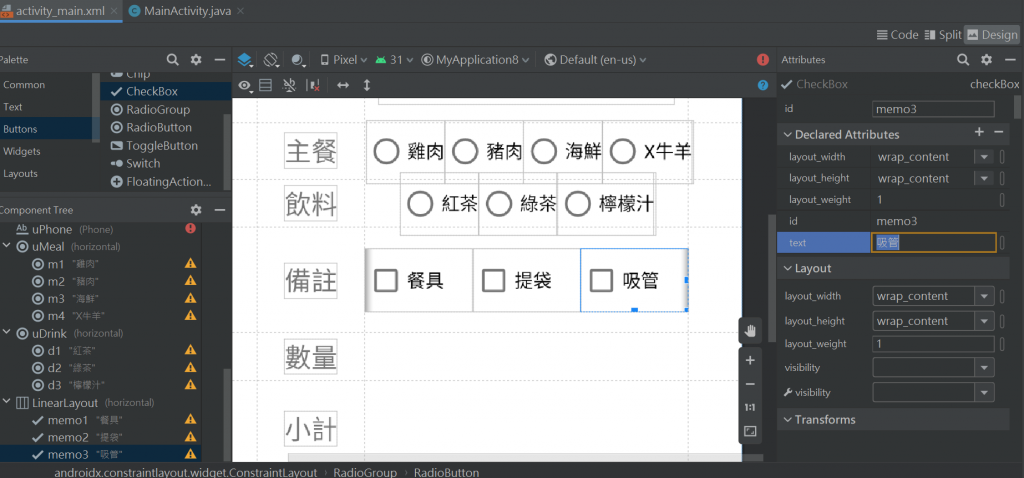Open the Pixel device dropdown

point(344,60)
